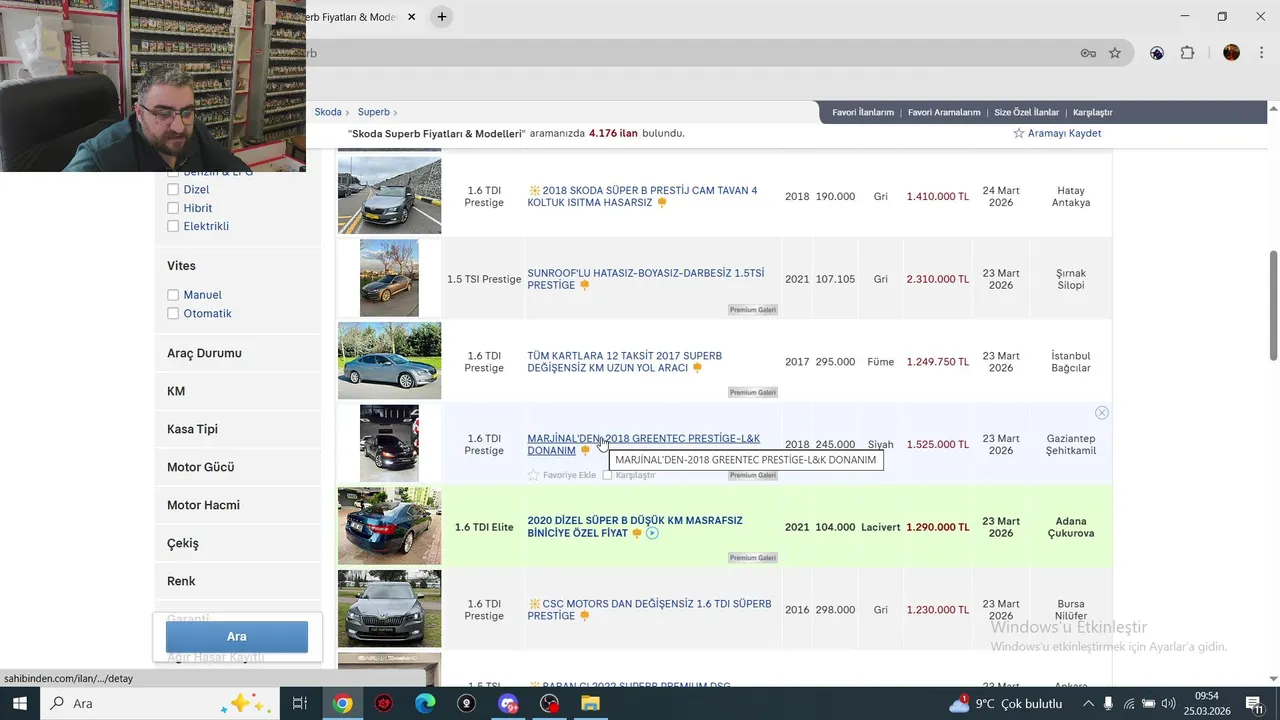The height and width of the screenshot is (720, 1280).
Task: Click the star icon next to Aramayı Kaydet
Action: click(x=1019, y=133)
